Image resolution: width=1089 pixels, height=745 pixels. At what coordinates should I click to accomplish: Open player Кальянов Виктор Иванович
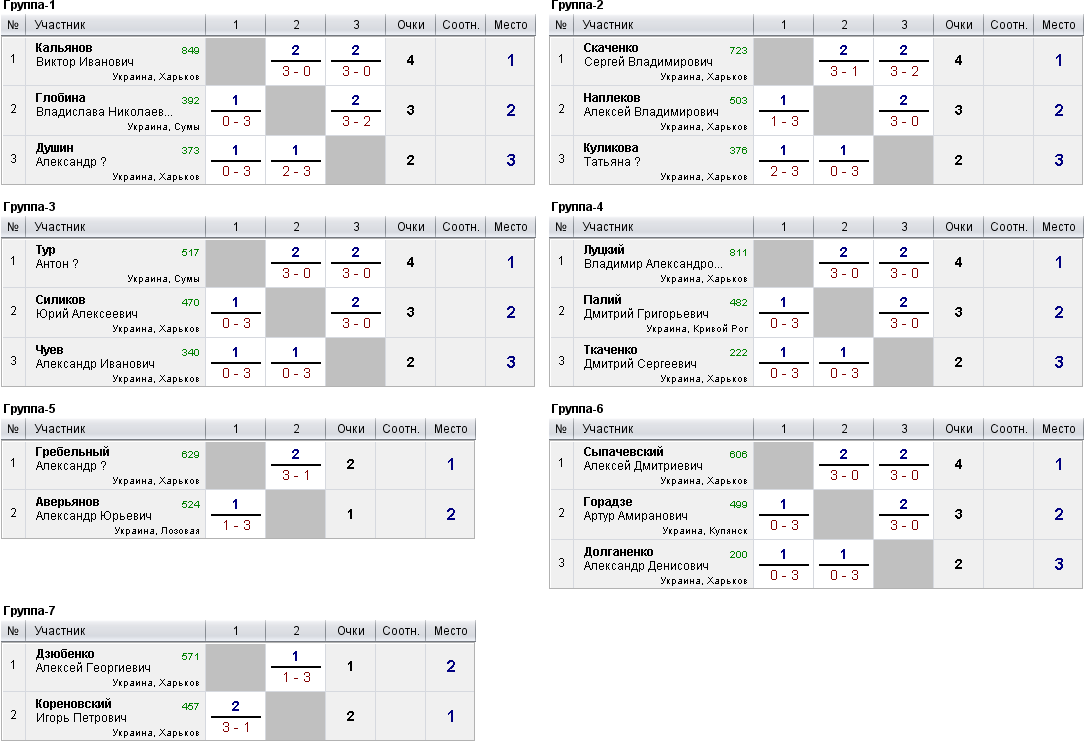tap(84, 55)
